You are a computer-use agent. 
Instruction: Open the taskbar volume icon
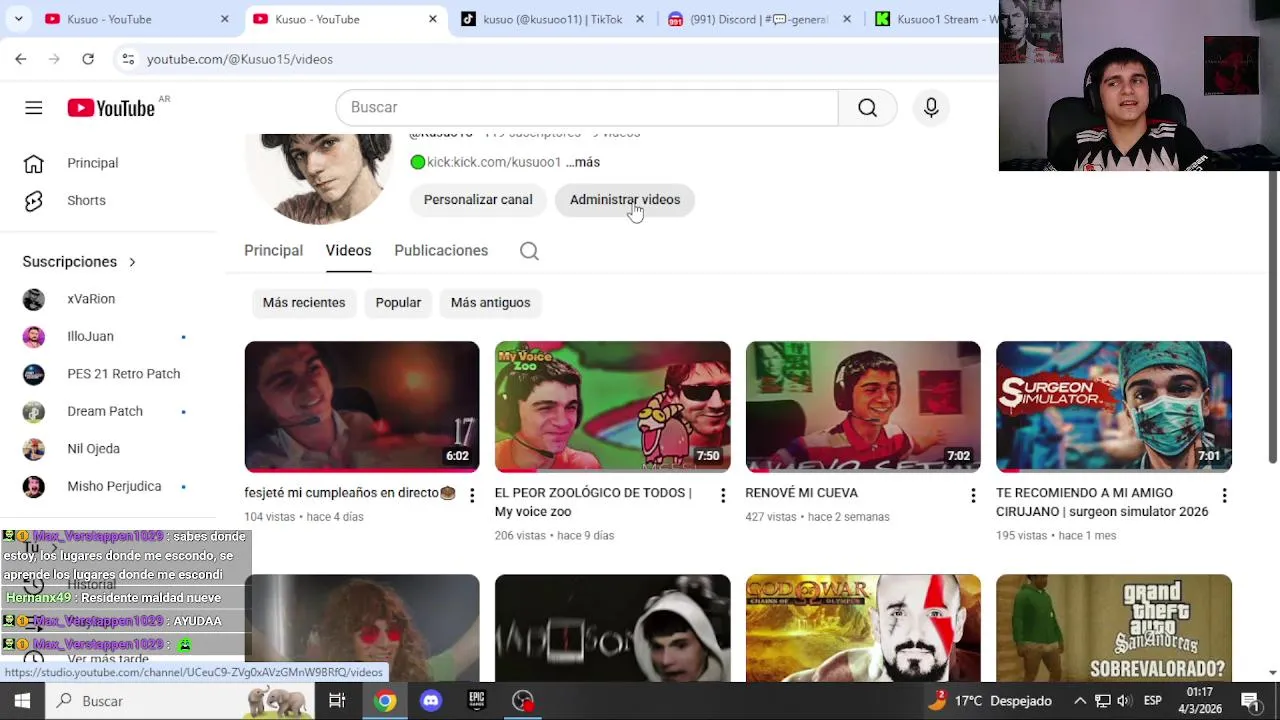[x=1124, y=701]
